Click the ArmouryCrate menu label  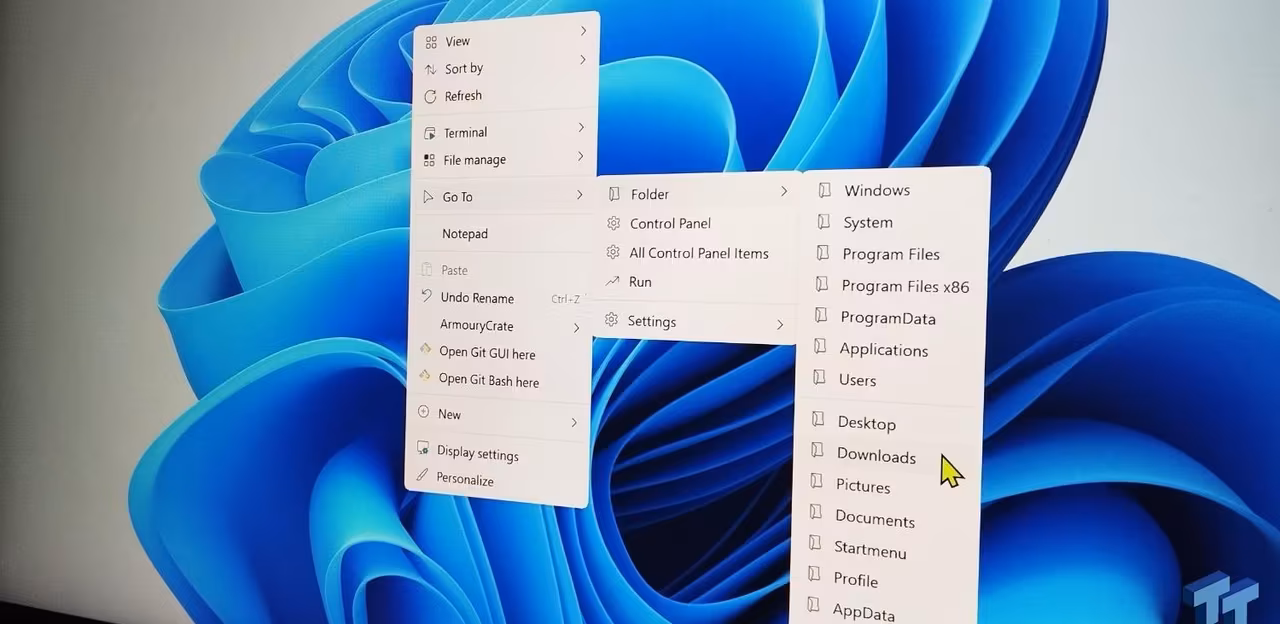[477, 326]
